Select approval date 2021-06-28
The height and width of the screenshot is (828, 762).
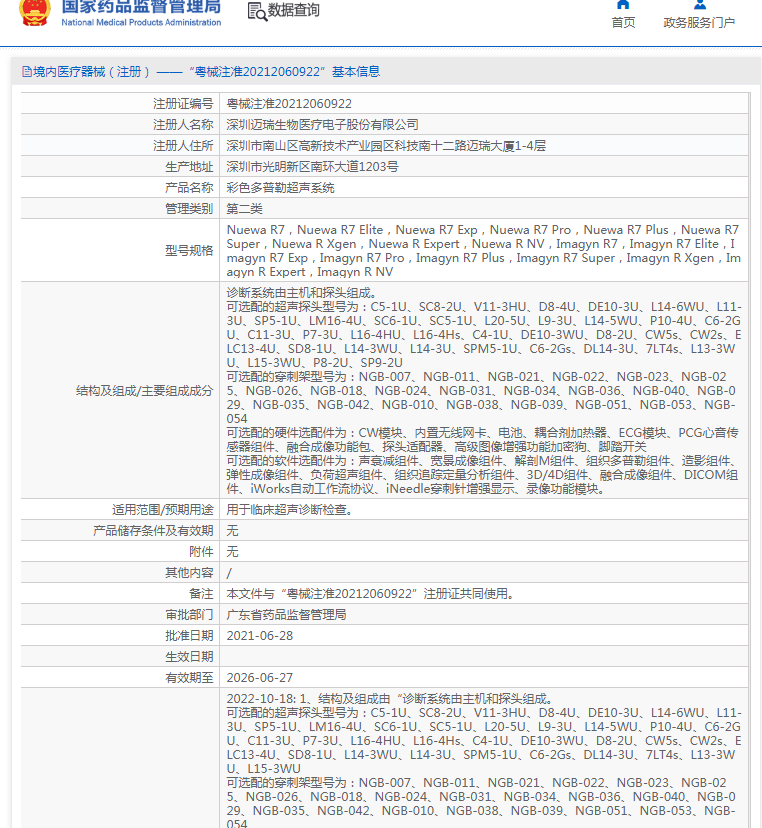coord(260,636)
